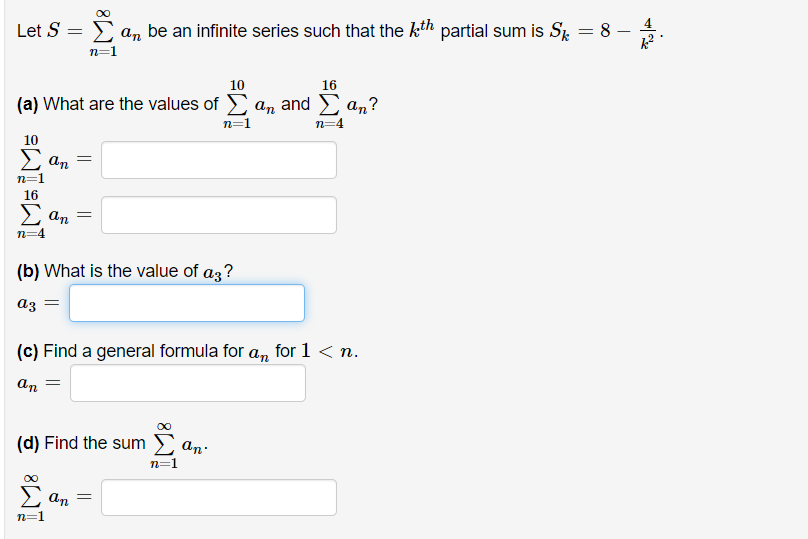The width and height of the screenshot is (808, 539).
Task: Click the answer box for sum n=4 to 16
Action: (x=219, y=215)
